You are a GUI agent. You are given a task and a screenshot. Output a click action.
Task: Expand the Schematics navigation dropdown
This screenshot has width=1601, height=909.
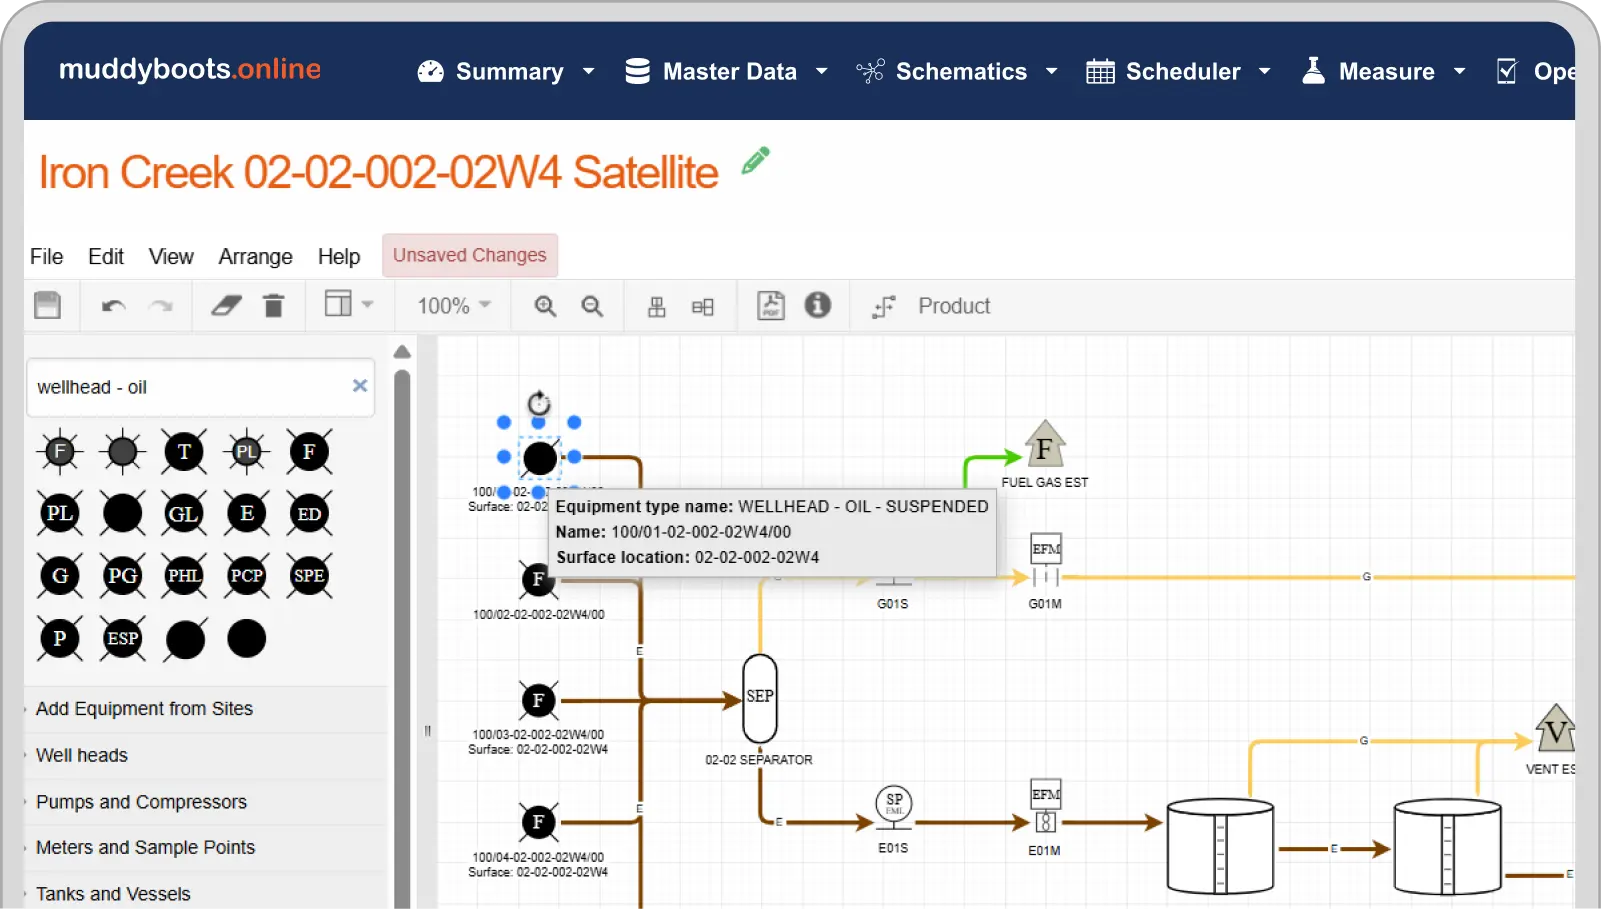[957, 72]
